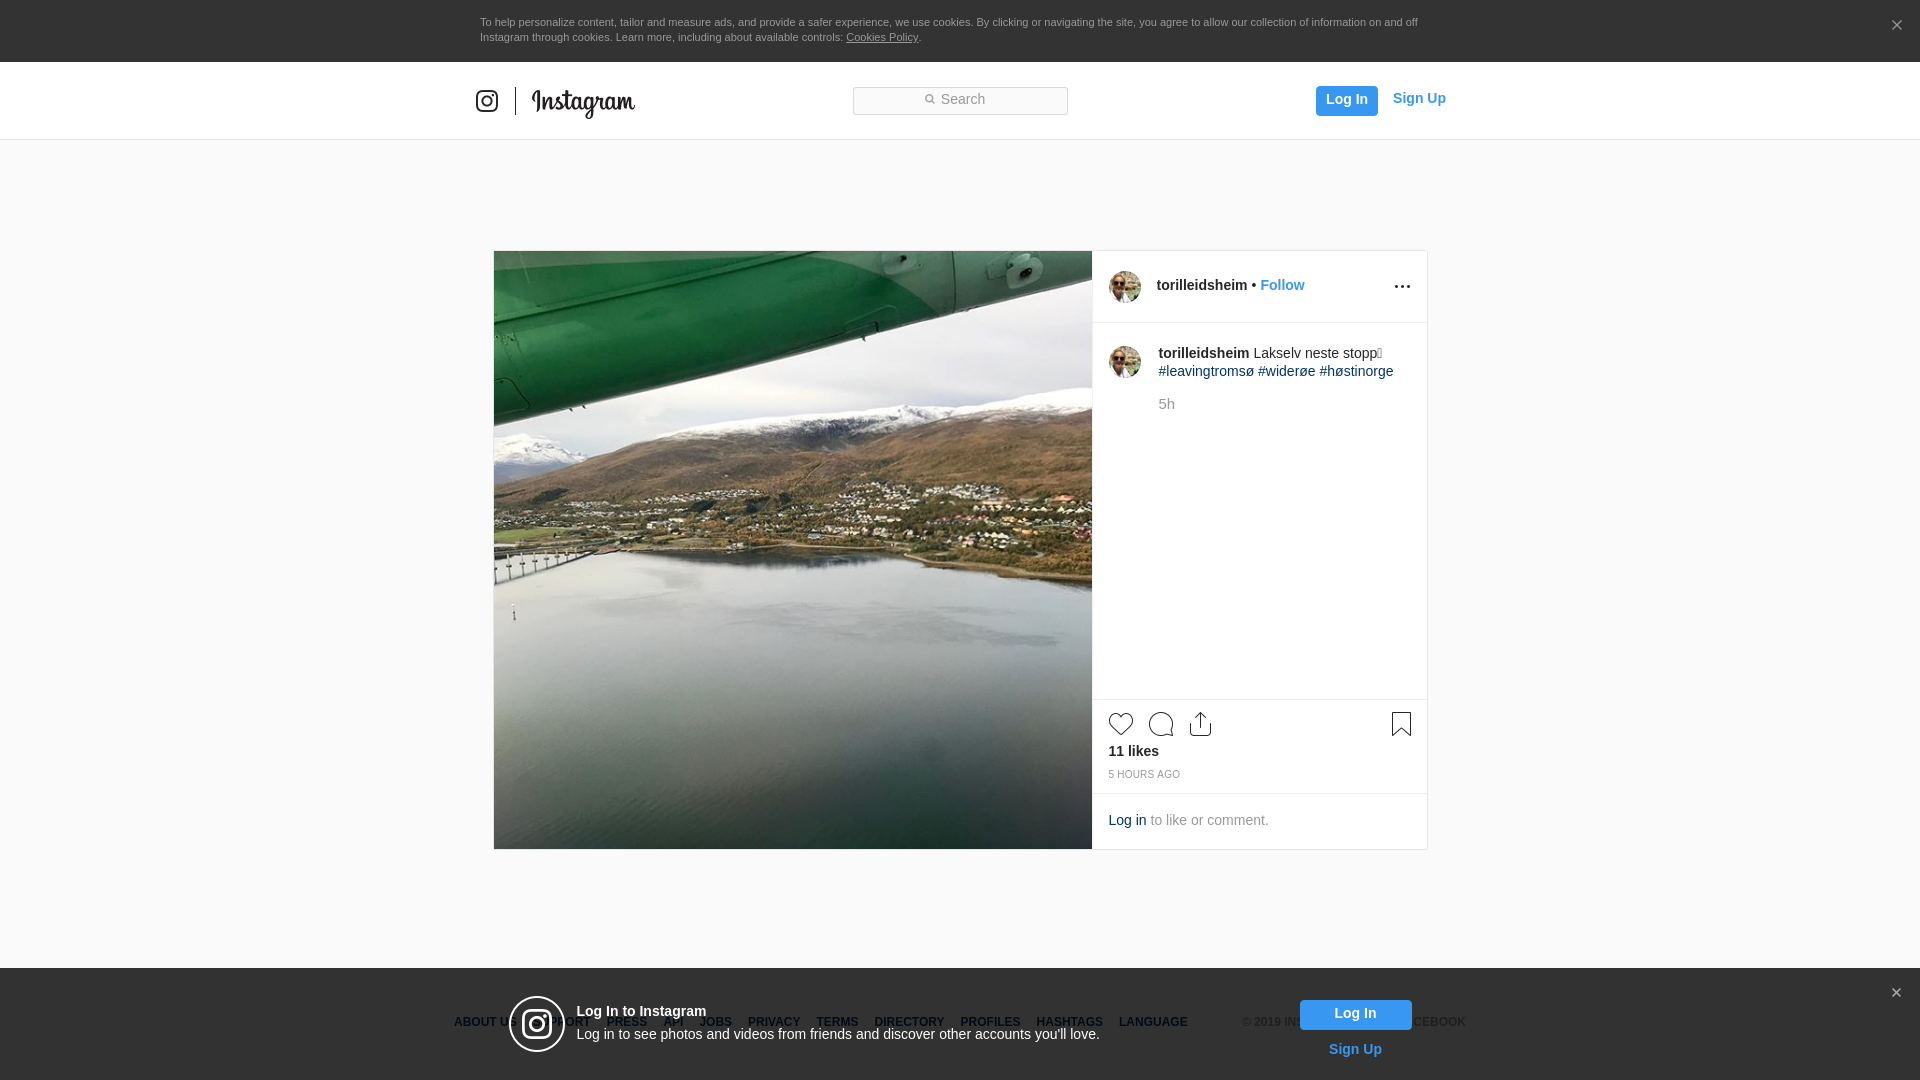
Task: Open more options three-dot menu
Action: [x=1402, y=287]
